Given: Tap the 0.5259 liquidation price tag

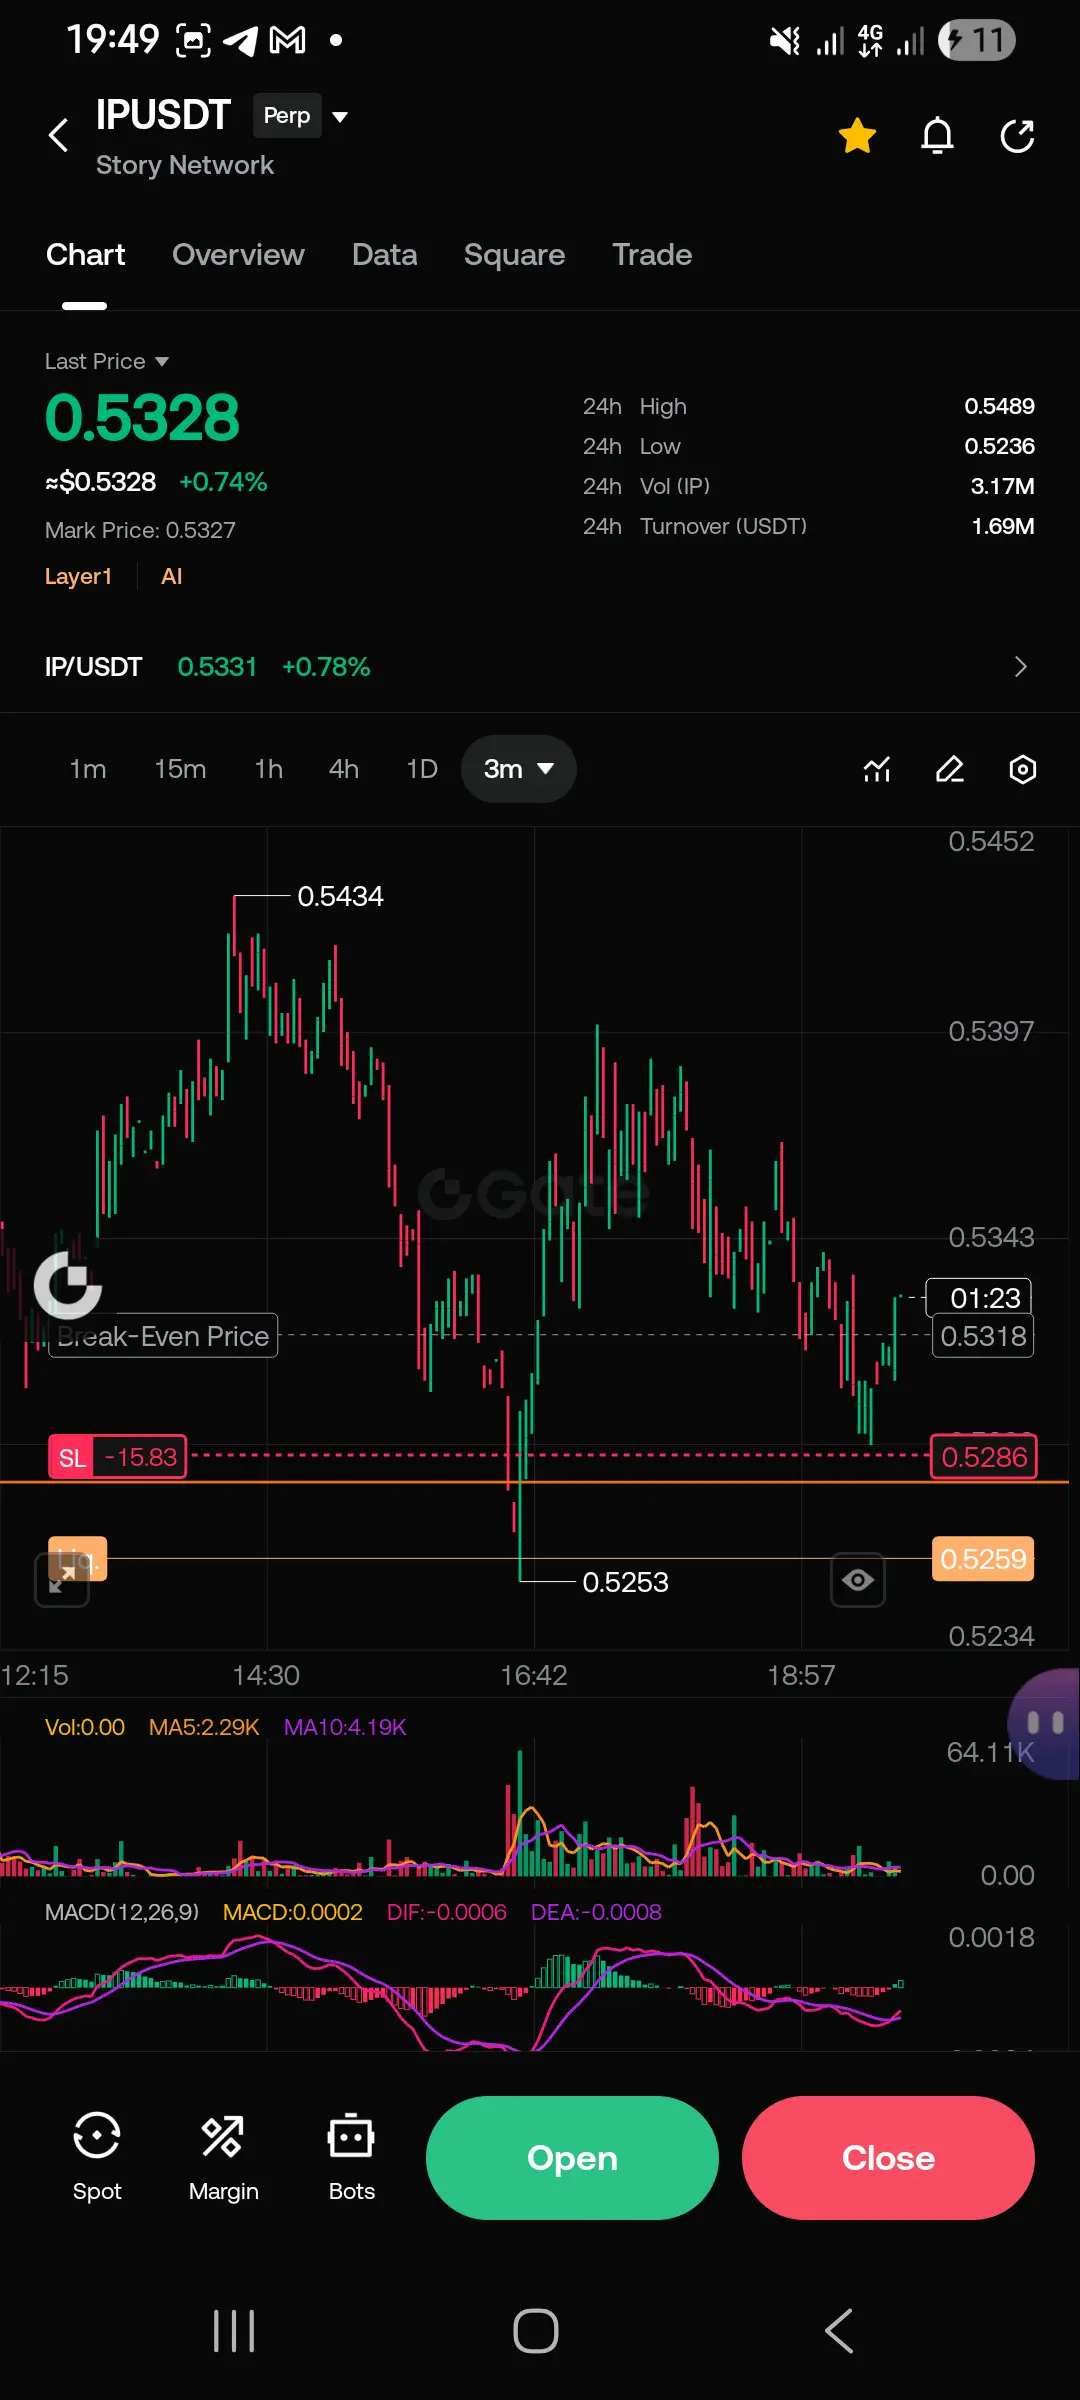Looking at the screenshot, I should click(983, 1559).
